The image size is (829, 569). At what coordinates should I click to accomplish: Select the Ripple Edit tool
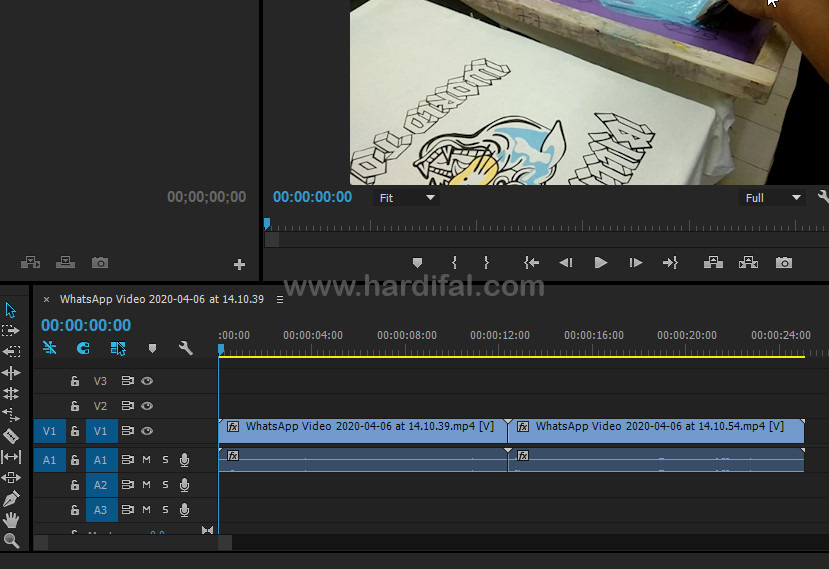point(11,373)
